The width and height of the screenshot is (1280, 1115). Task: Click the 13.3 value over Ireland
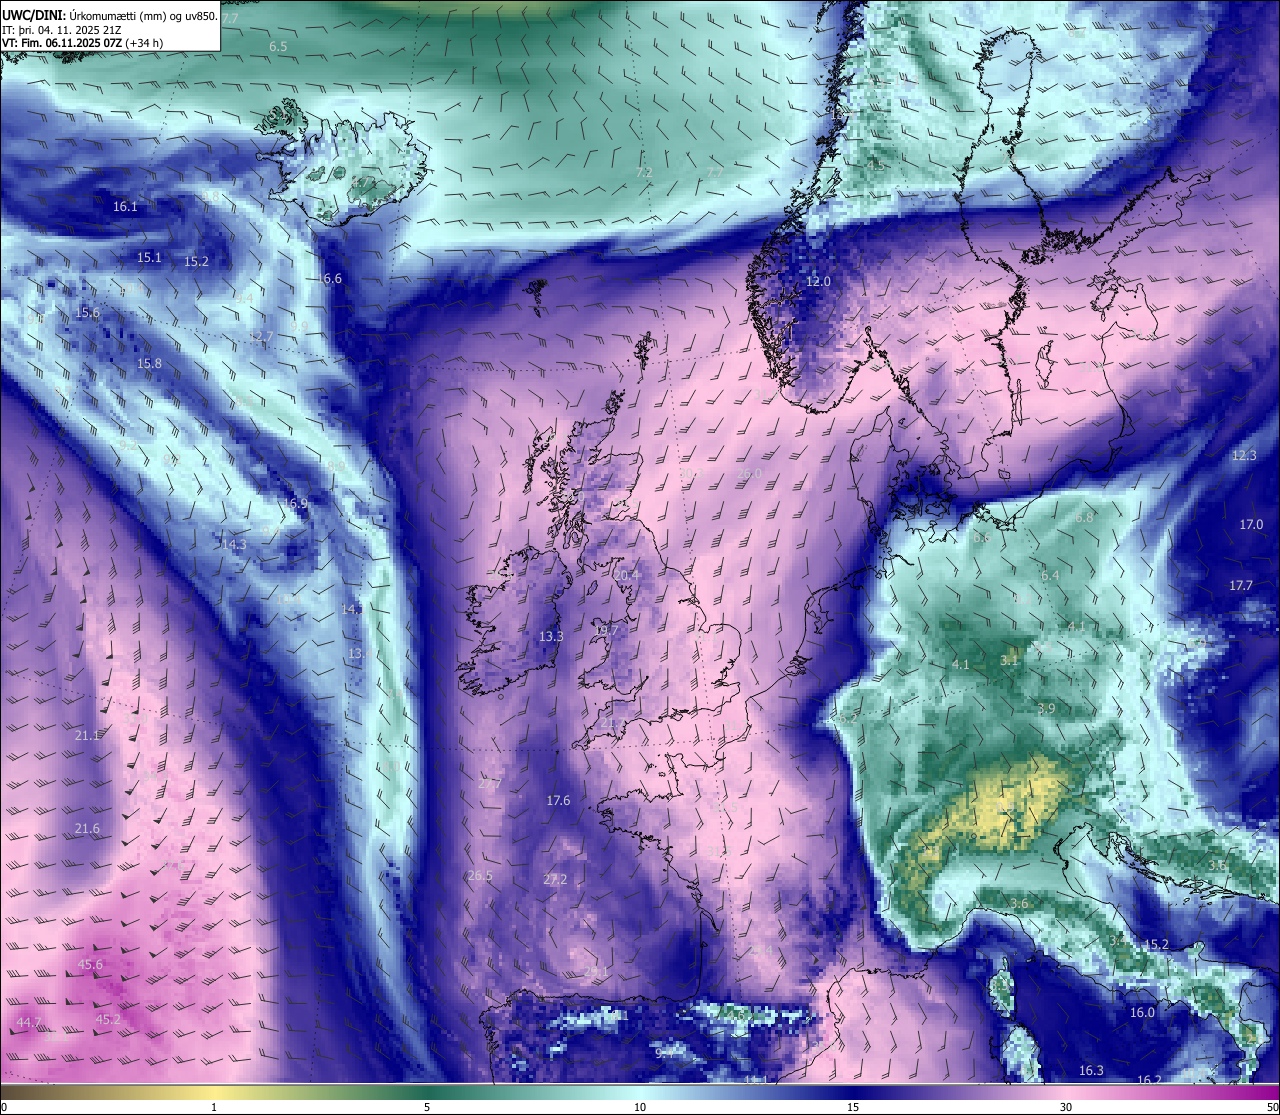551,637
